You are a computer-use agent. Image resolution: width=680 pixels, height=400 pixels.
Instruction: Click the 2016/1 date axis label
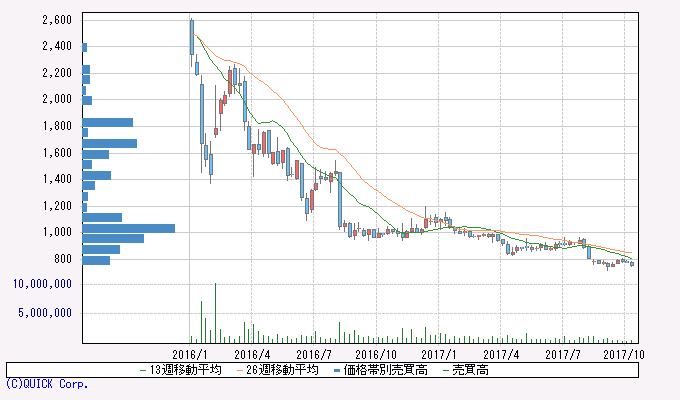(190, 355)
